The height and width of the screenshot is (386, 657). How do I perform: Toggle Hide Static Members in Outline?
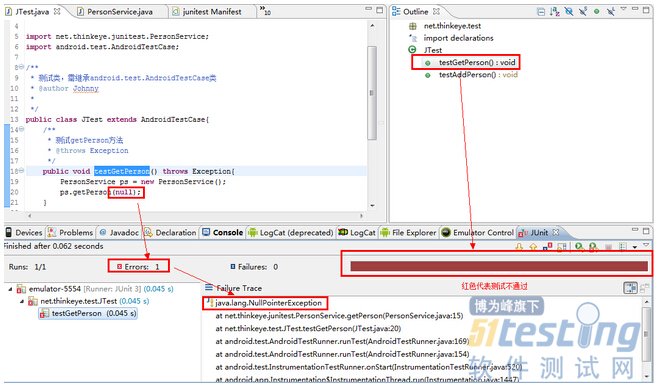[x=583, y=12]
